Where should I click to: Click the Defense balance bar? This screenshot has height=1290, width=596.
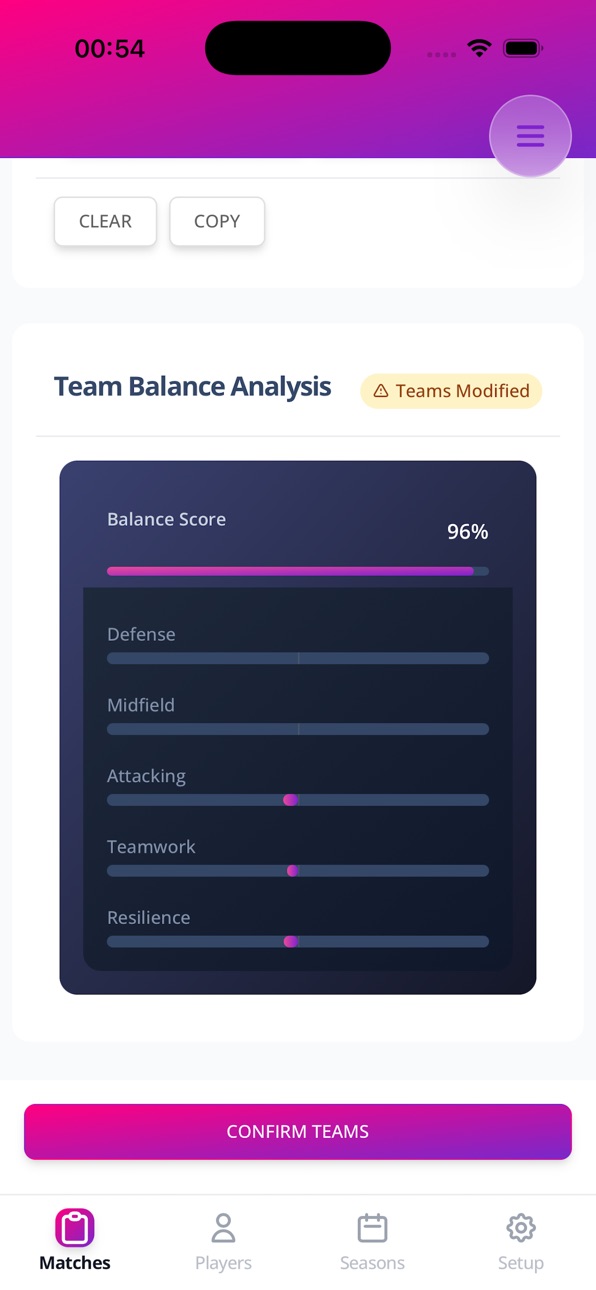(x=298, y=658)
